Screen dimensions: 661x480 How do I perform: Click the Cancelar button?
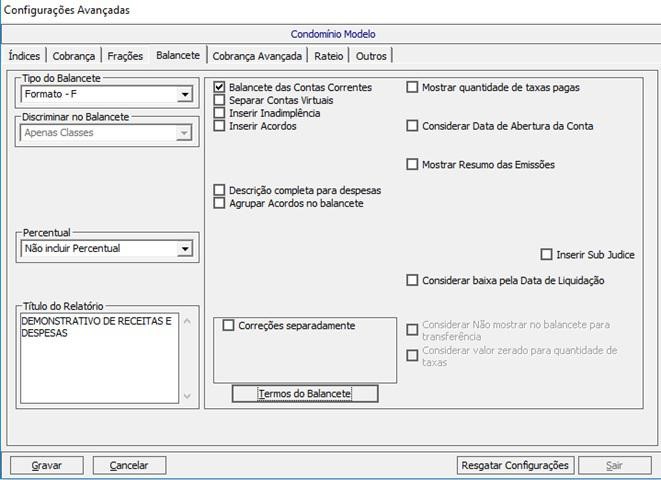(x=129, y=465)
